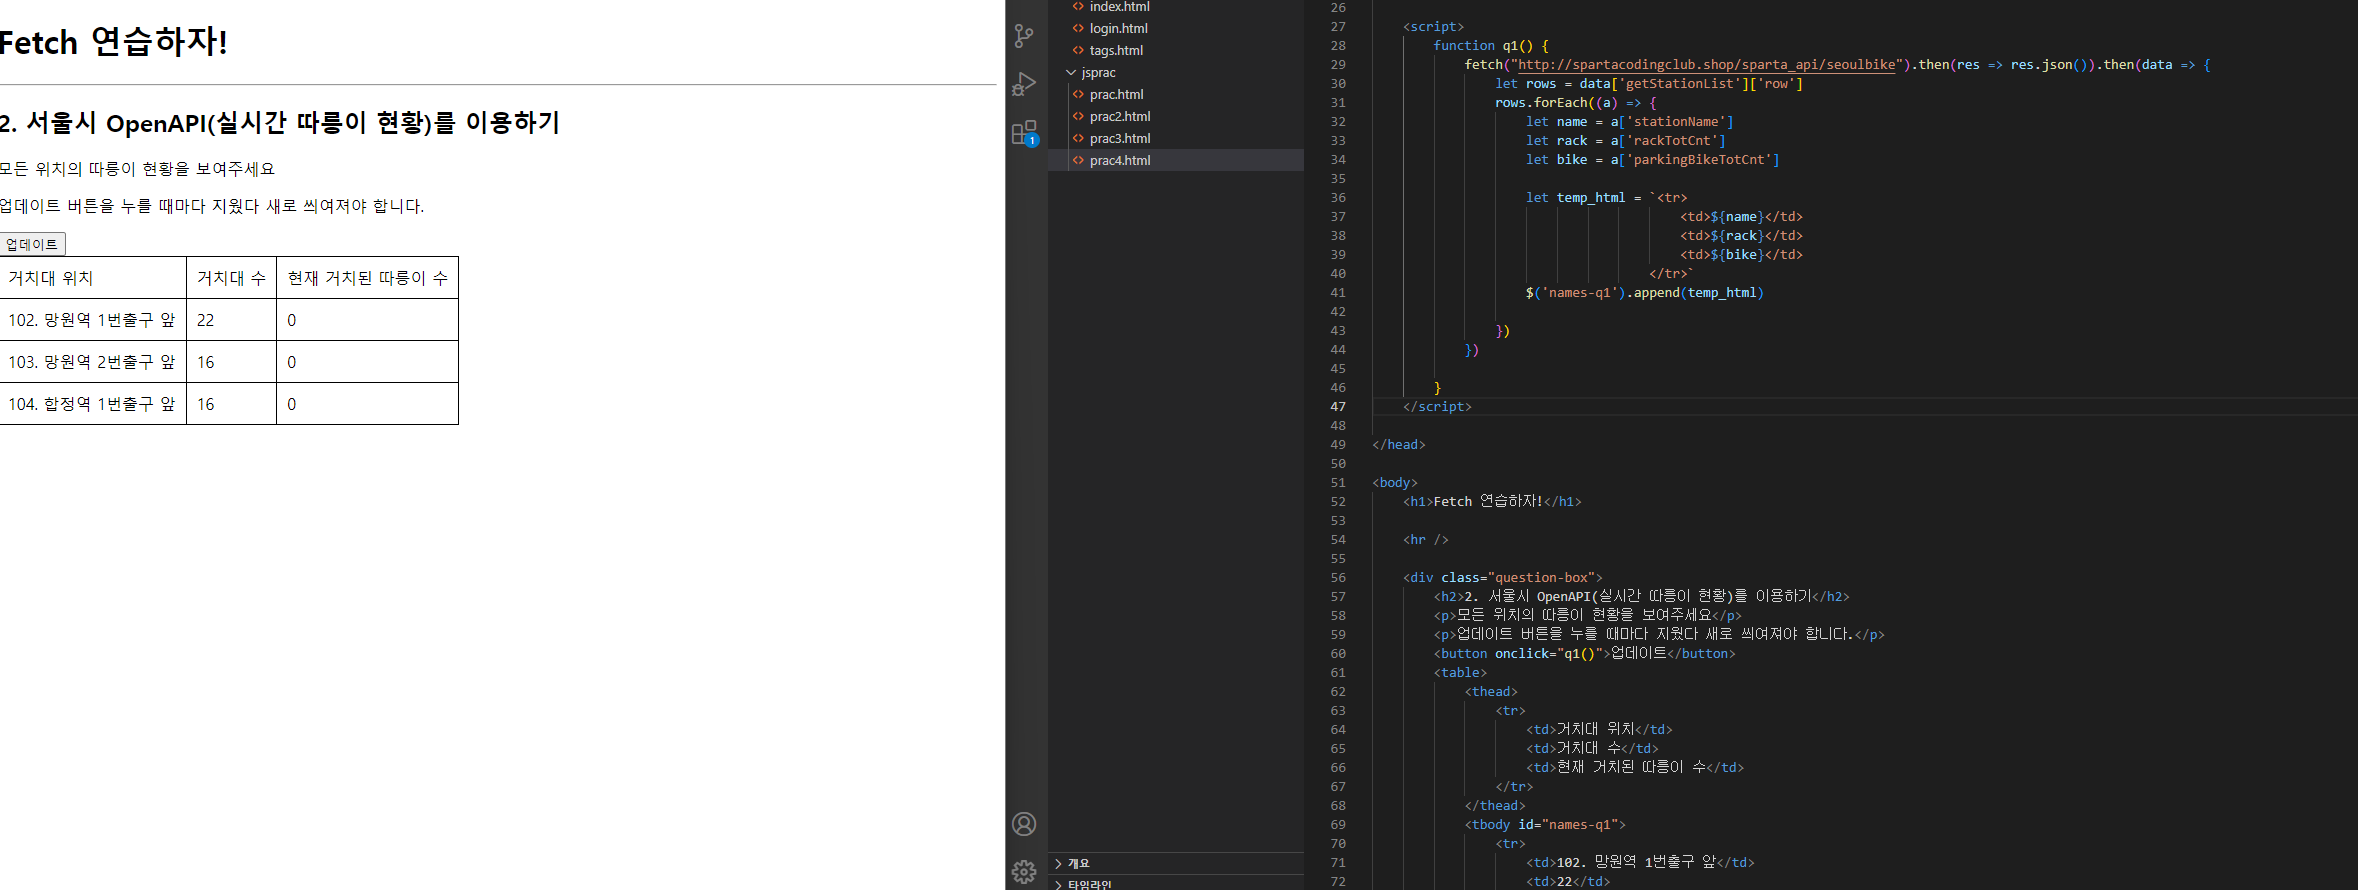Place cursor on "let name = a['stationName']" line
The width and height of the screenshot is (2358, 890).
pyautogui.click(x=1630, y=122)
